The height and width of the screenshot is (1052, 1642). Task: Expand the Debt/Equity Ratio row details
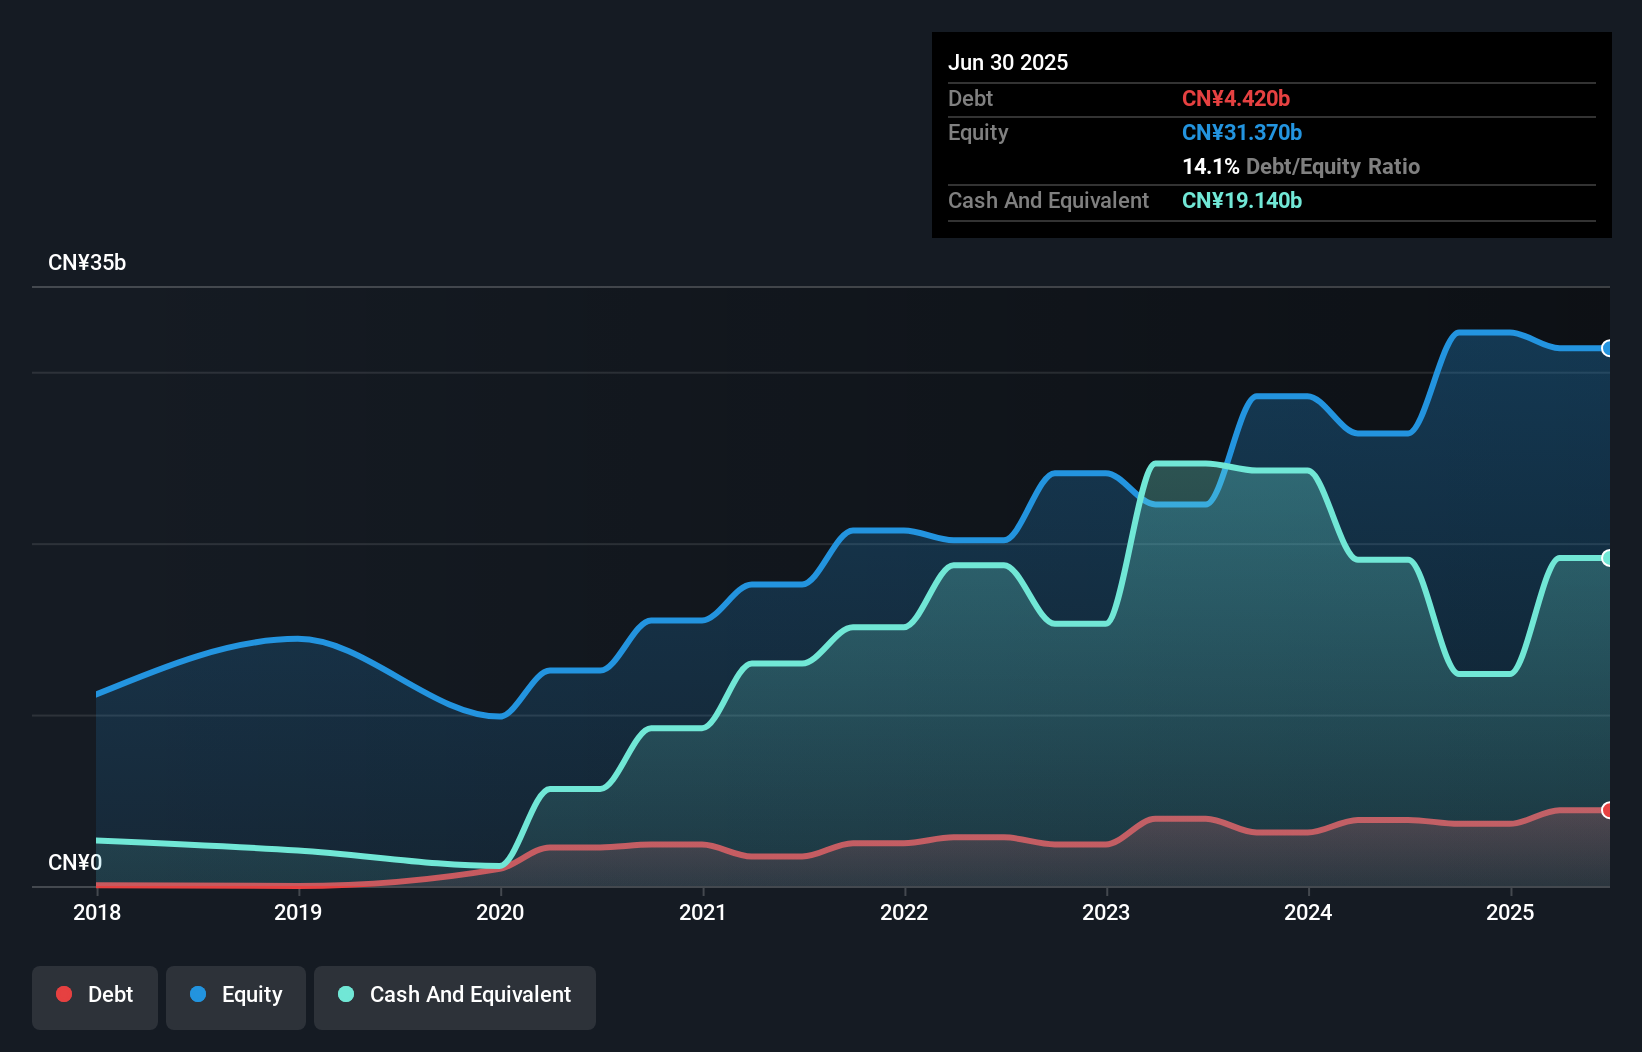point(1301,166)
